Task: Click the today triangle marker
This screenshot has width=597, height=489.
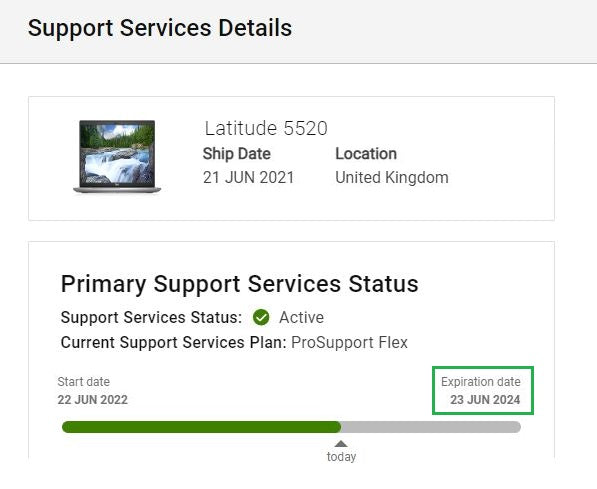Action: point(341,444)
